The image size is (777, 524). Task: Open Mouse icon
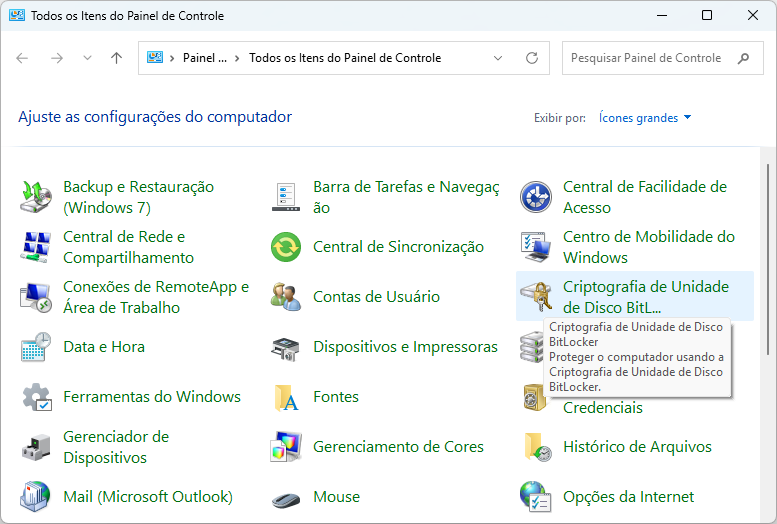pyautogui.click(x=286, y=499)
